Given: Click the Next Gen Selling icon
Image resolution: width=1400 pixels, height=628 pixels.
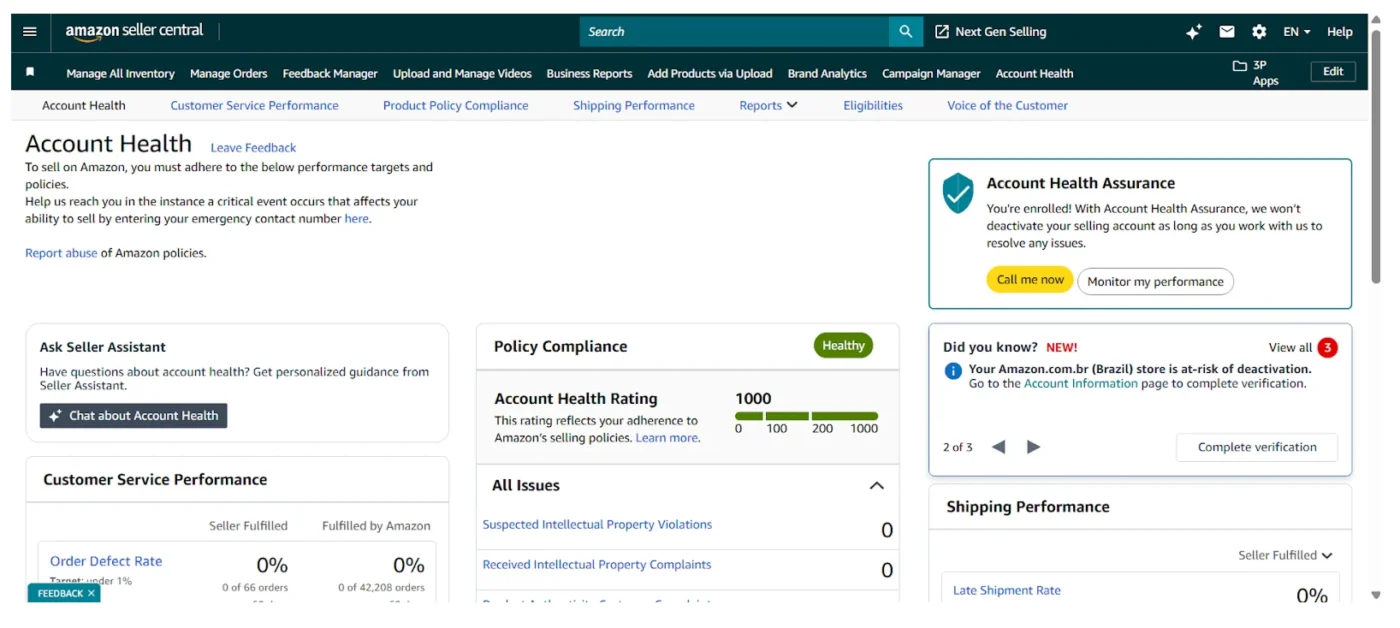Looking at the screenshot, I should point(941,31).
